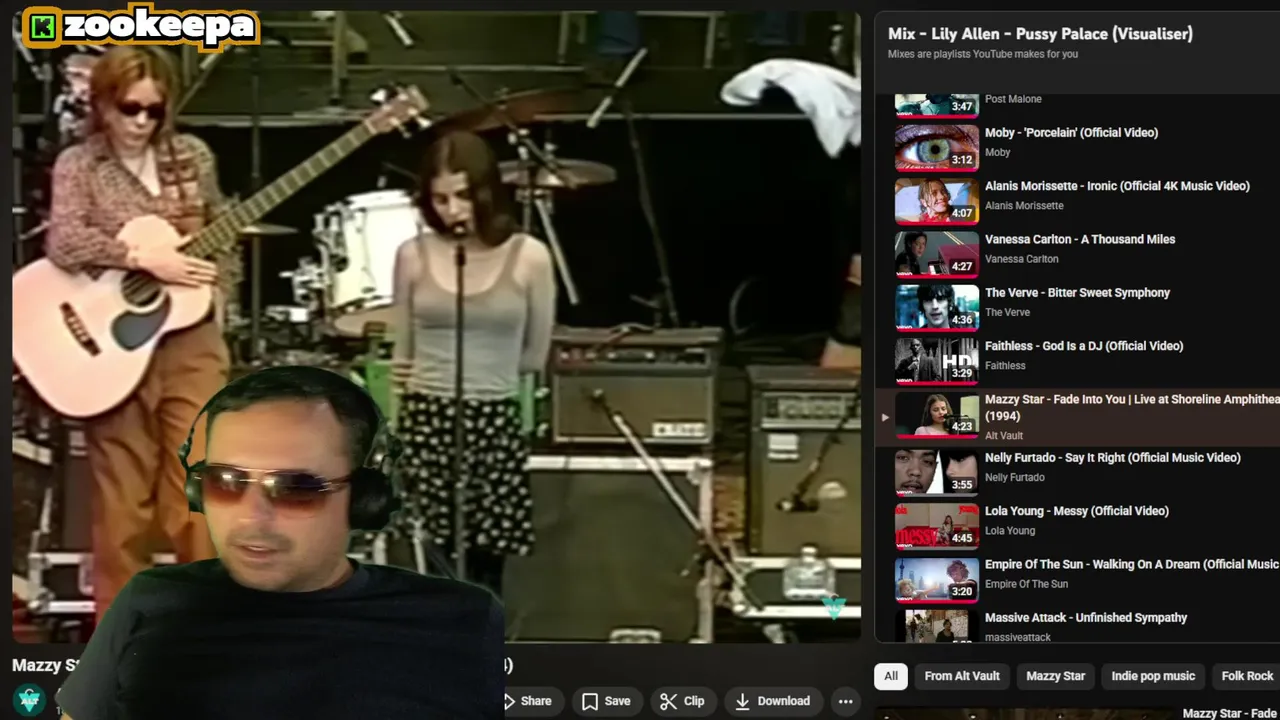Click 'Lola Young - Messy (Official Video)' title

click(1077, 511)
